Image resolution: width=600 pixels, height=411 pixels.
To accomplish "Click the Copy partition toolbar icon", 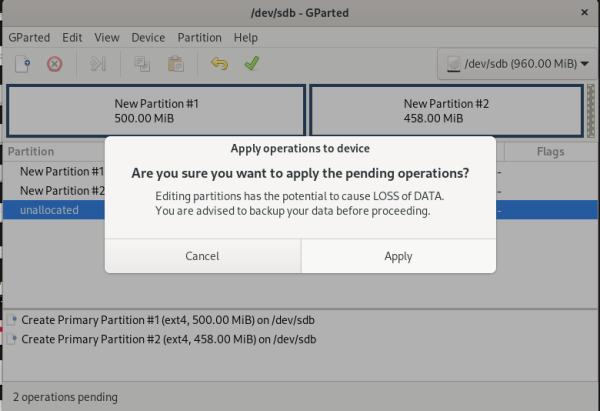I will pos(142,64).
